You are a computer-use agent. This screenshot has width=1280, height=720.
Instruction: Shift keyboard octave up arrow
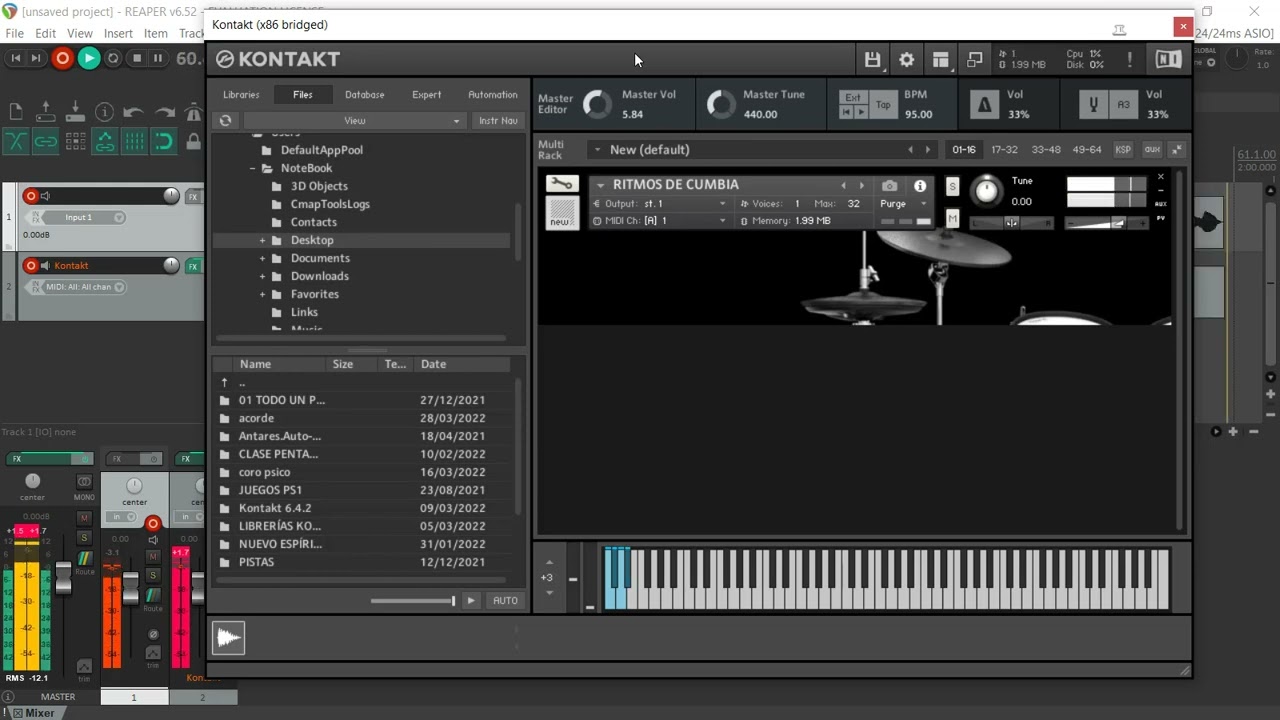click(x=548, y=561)
